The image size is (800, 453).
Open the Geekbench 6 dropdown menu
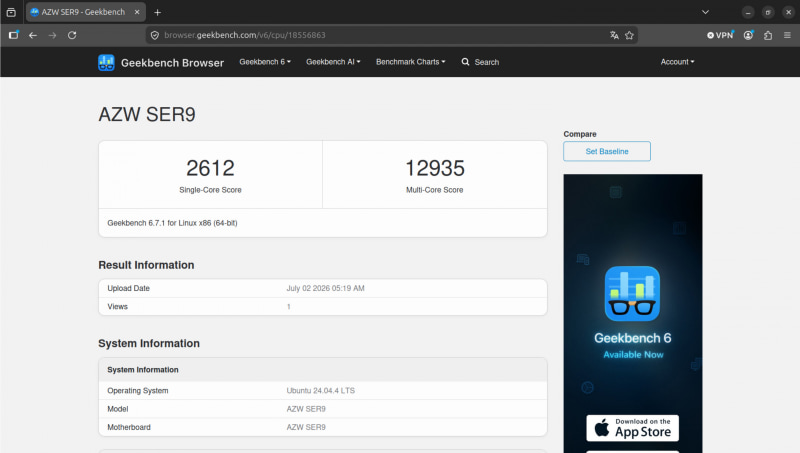point(265,62)
